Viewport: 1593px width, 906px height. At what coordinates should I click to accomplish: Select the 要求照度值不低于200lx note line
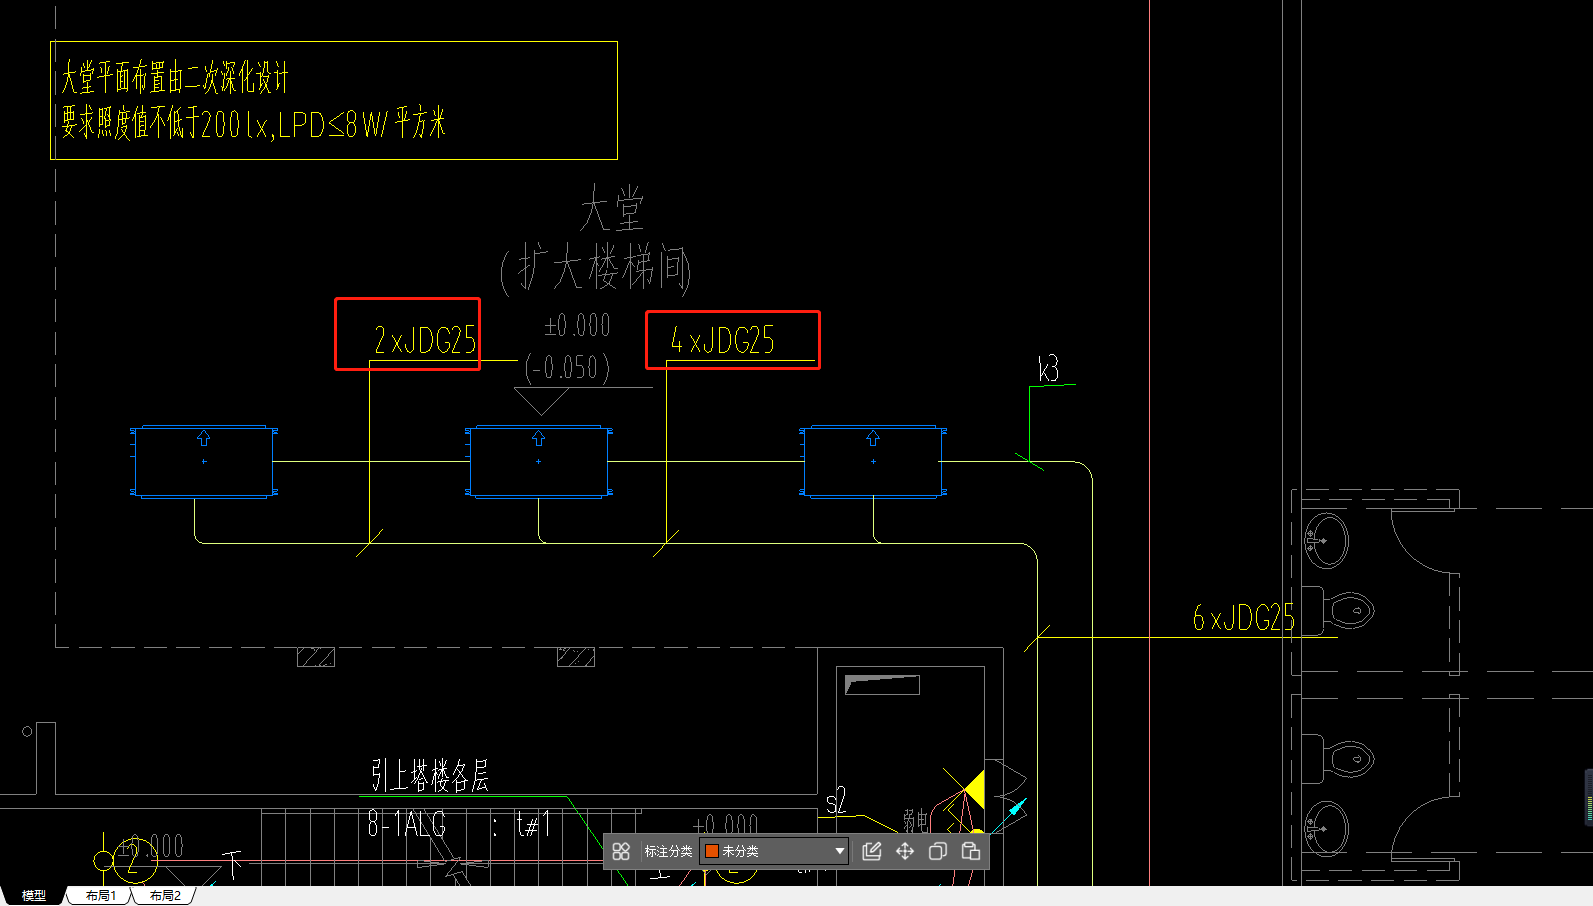(253, 124)
